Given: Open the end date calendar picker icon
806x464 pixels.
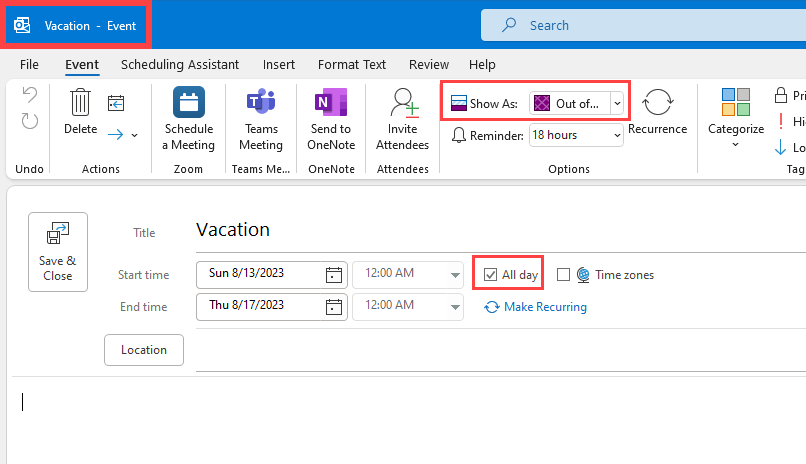Looking at the screenshot, I should 334,307.
